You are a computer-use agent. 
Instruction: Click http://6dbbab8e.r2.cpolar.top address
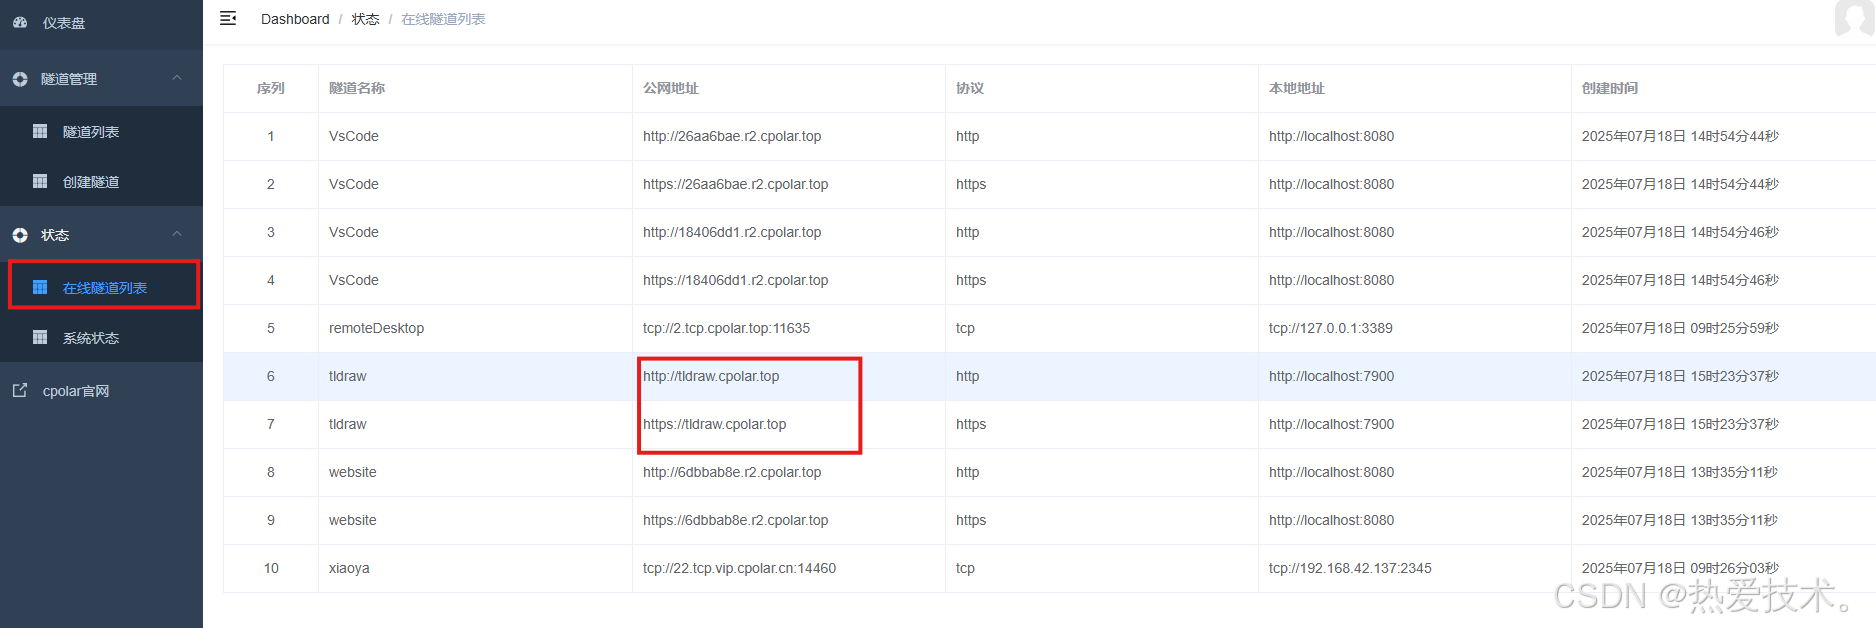click(732, 472)
